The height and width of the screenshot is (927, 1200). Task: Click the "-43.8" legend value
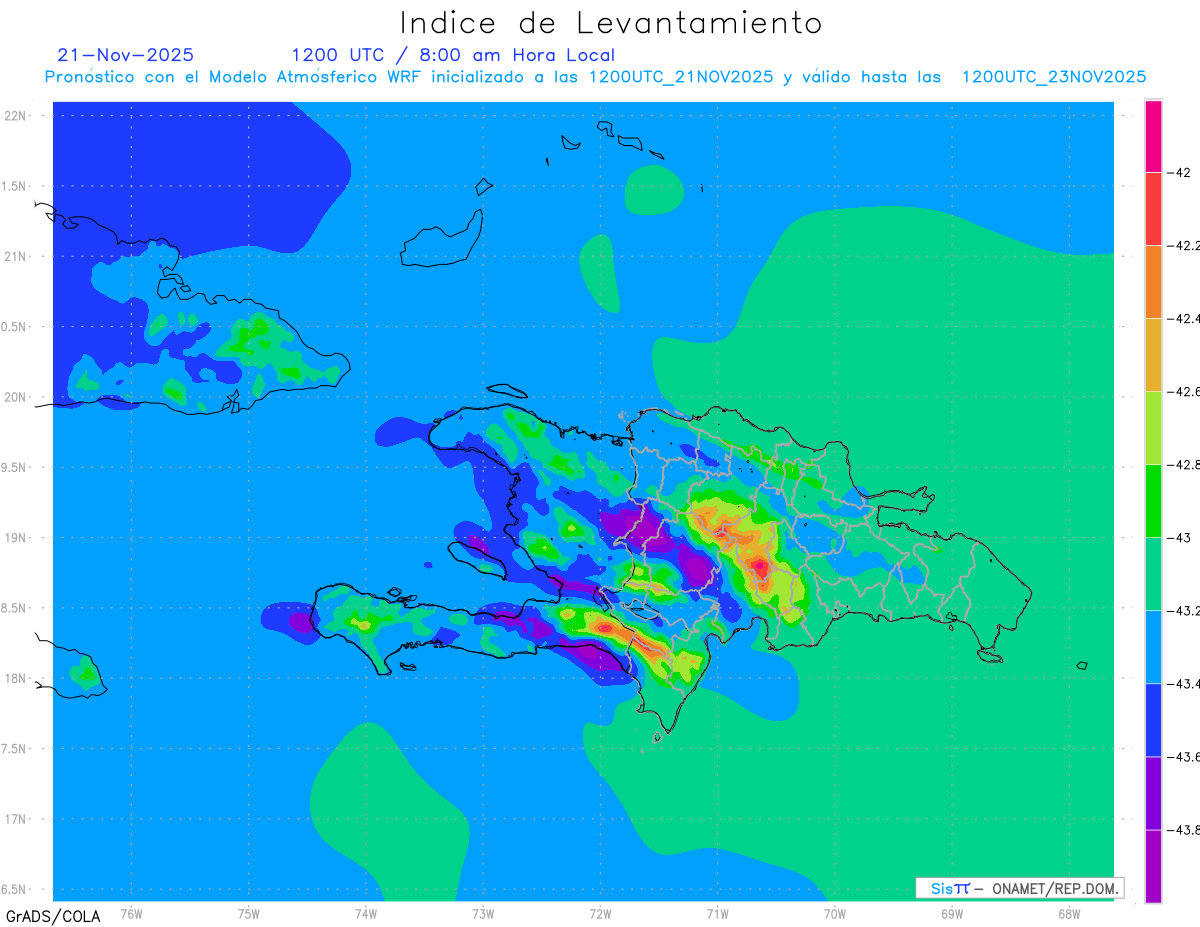[1184, 829]
